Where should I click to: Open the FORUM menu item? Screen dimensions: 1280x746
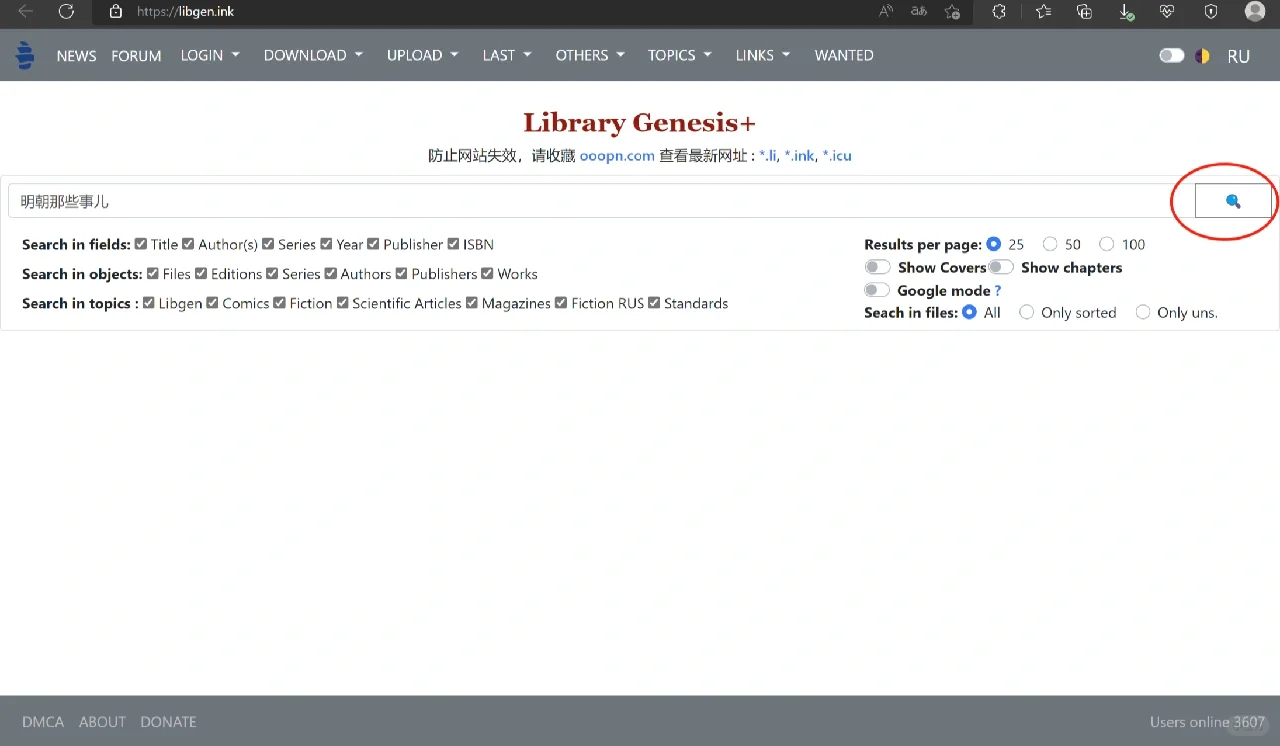136,56
